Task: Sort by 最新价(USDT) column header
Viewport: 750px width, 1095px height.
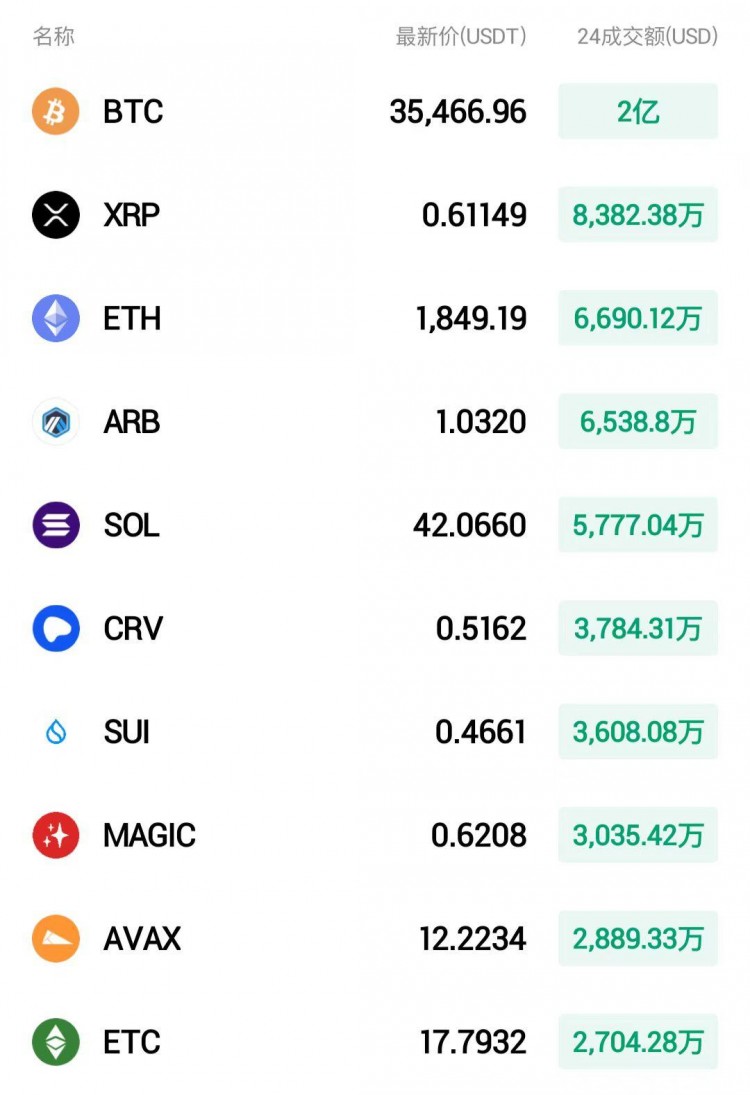Action: [461, 36]
